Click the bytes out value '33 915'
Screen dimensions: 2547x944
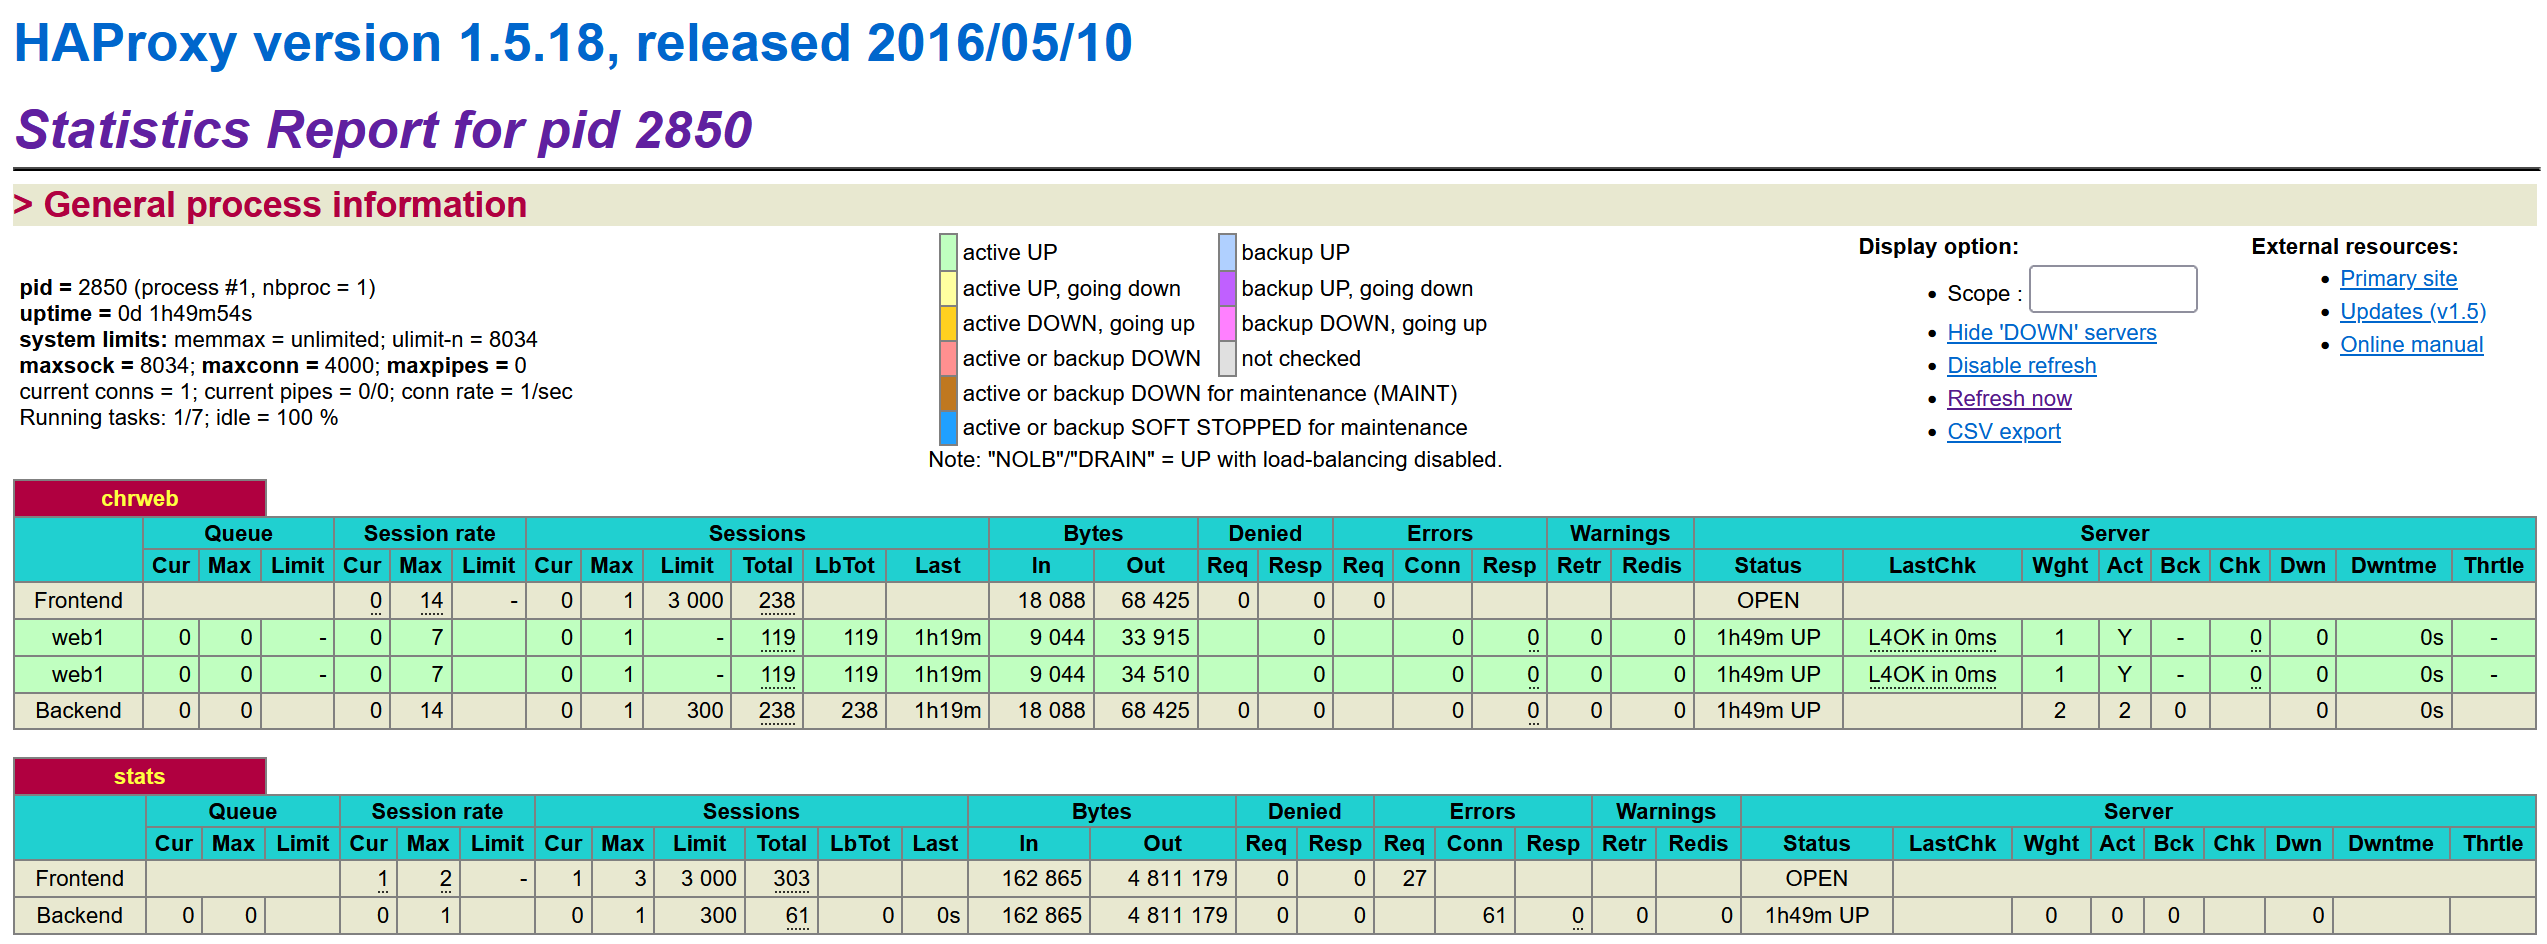coord(1155,637)
